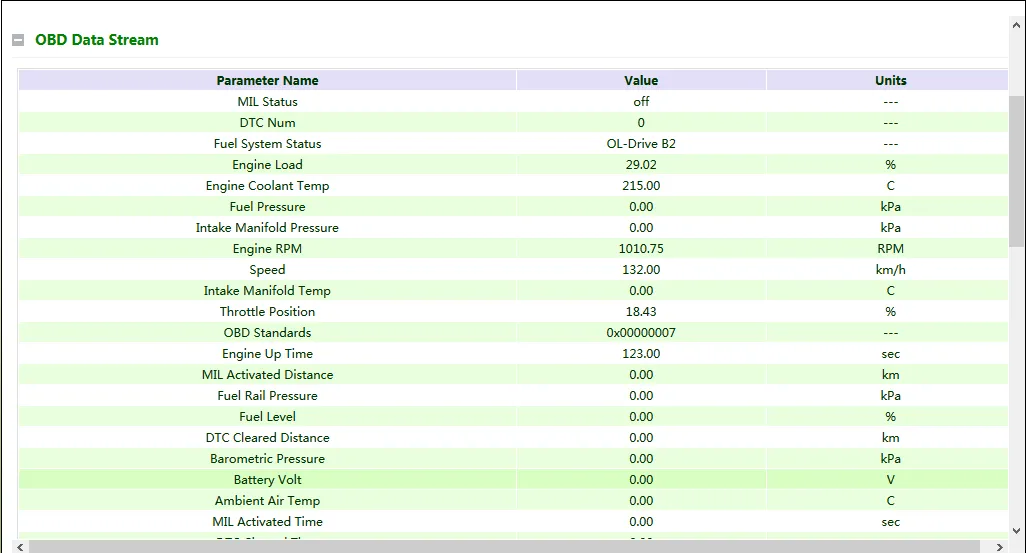Select the Engine Coolant Temp parameter
1026x553 pixels.
click(x=268, y=186)
